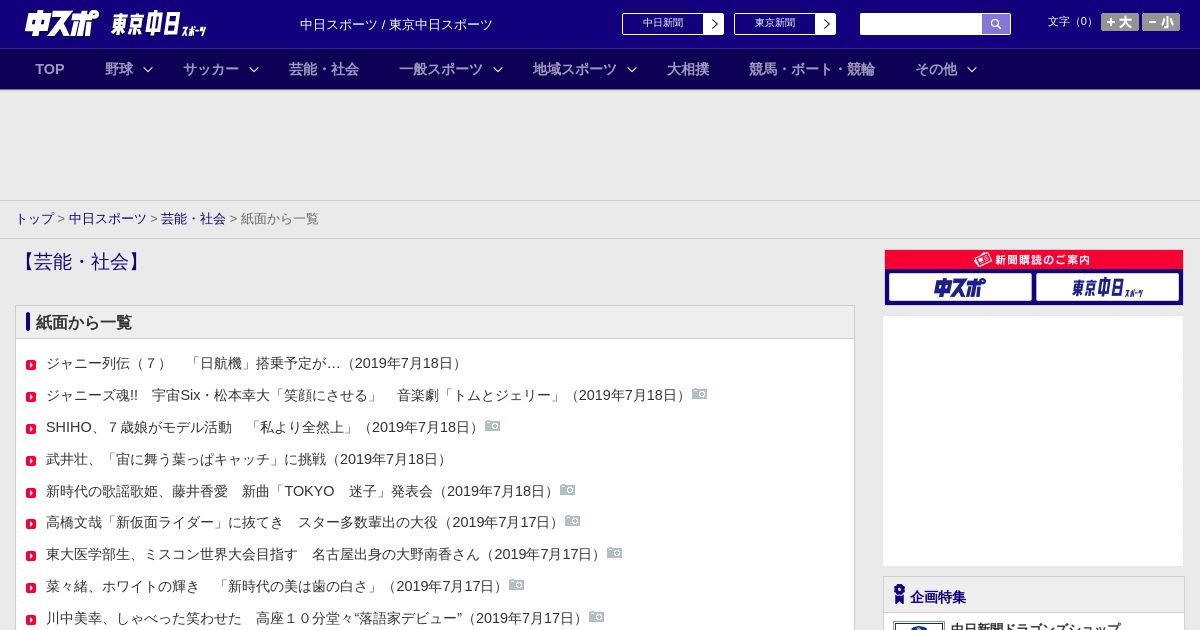
Task: Focus the header search input field
Action: 921,24
